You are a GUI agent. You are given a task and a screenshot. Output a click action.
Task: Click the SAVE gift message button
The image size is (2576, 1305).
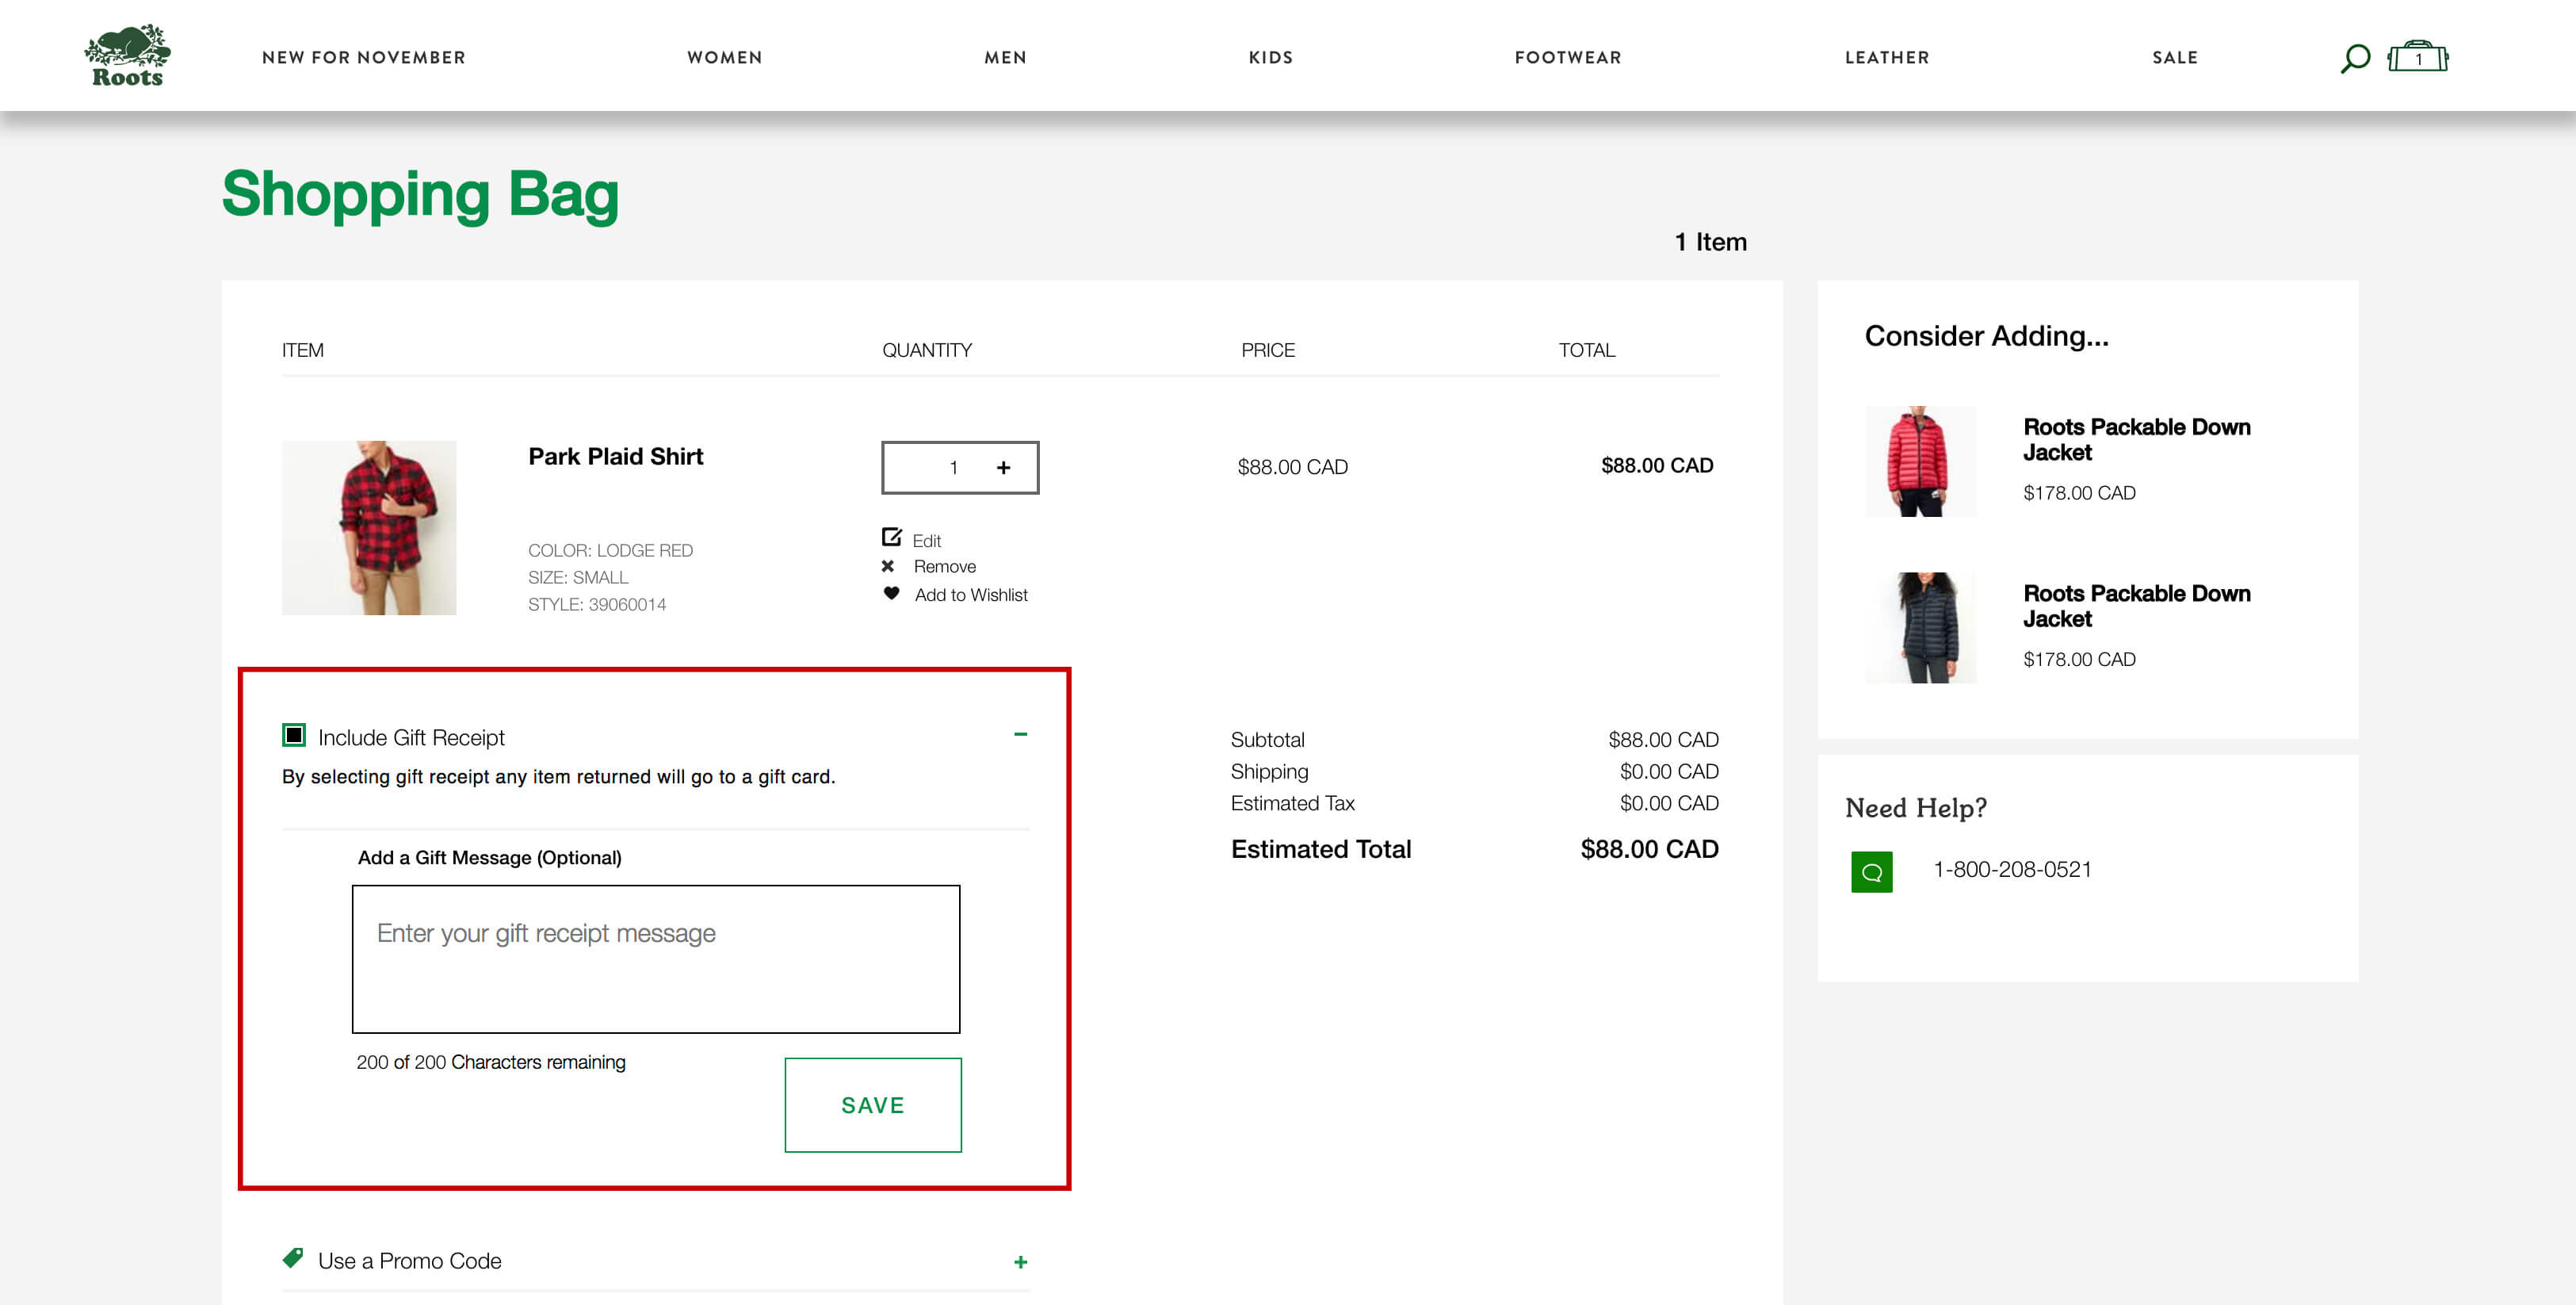873,1105
